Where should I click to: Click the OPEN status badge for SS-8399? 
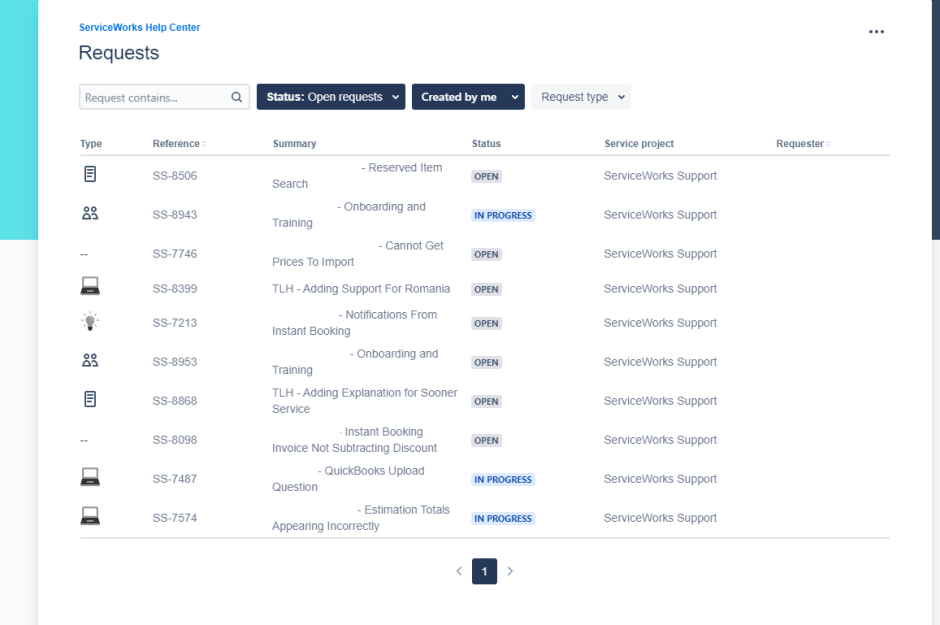tap(486, 289)
